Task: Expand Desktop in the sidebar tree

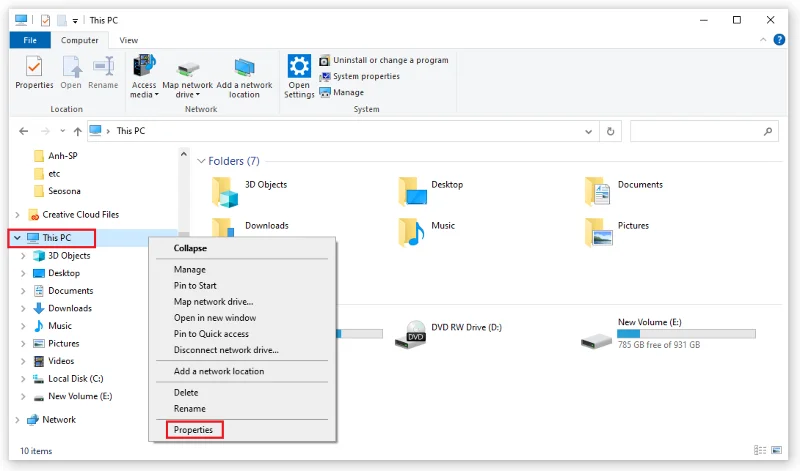Action: click(x=23, y=274)
